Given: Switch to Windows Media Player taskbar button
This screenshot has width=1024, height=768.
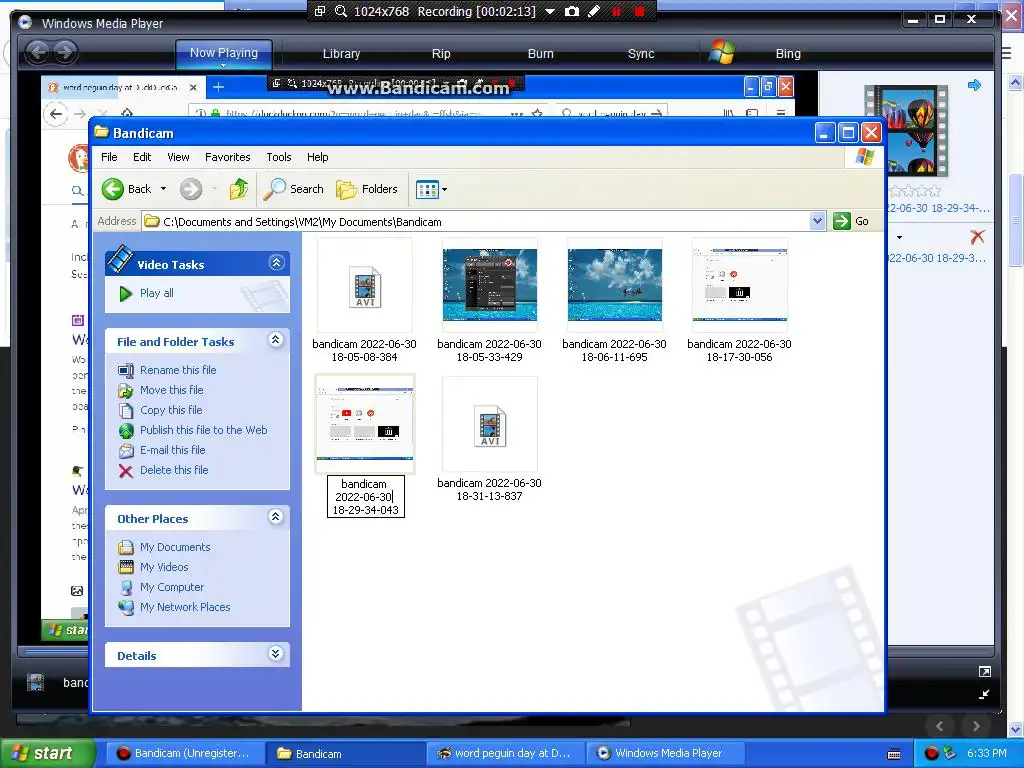Looking at the screenshot, I should 666,754.
